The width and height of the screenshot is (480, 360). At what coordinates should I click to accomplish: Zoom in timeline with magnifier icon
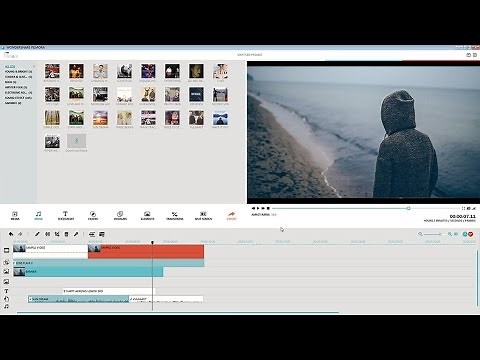click(x=450, y=234)
